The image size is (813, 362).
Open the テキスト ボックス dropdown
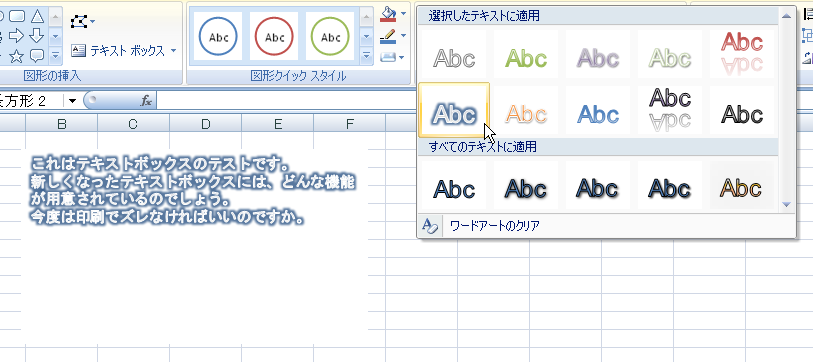coord(173,51)
